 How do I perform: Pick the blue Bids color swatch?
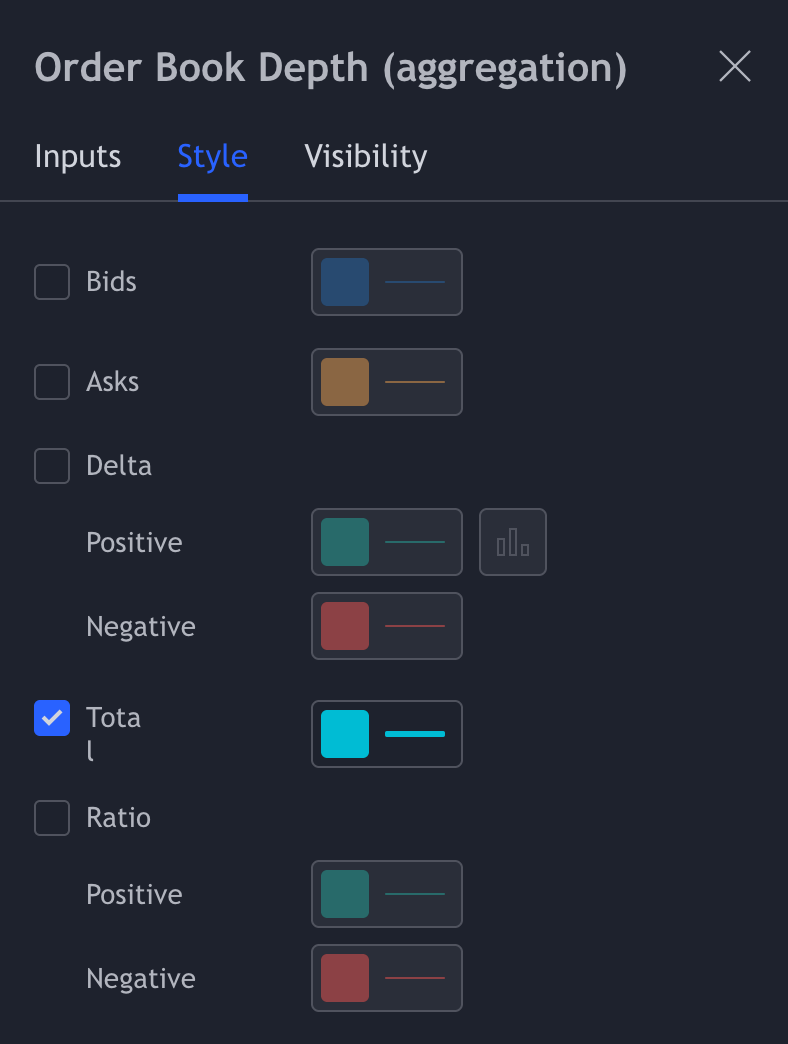(x=345, y=282)
